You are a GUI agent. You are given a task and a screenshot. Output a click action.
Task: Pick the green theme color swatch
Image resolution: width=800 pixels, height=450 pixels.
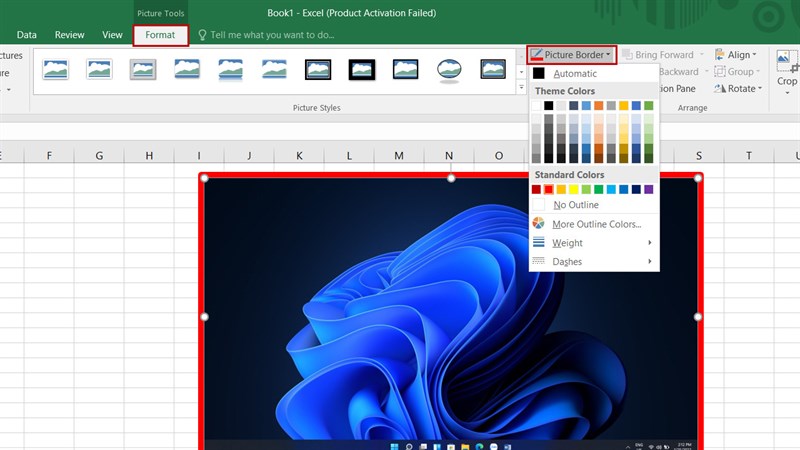(x=648, y=106)
